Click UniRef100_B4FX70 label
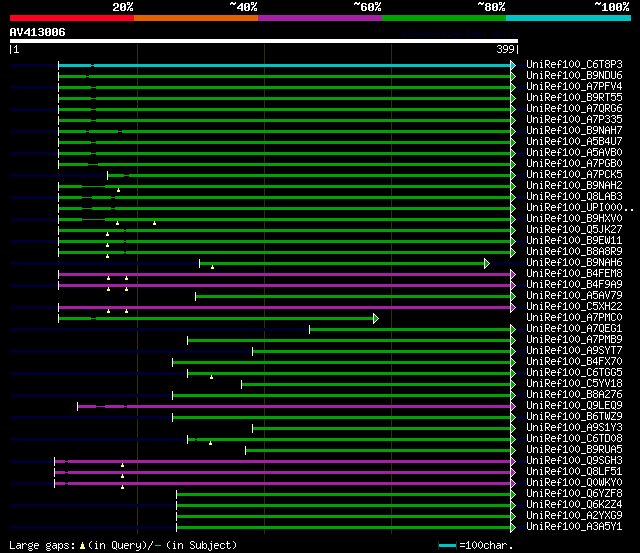640x553 pixels. [x=574, y=362]
